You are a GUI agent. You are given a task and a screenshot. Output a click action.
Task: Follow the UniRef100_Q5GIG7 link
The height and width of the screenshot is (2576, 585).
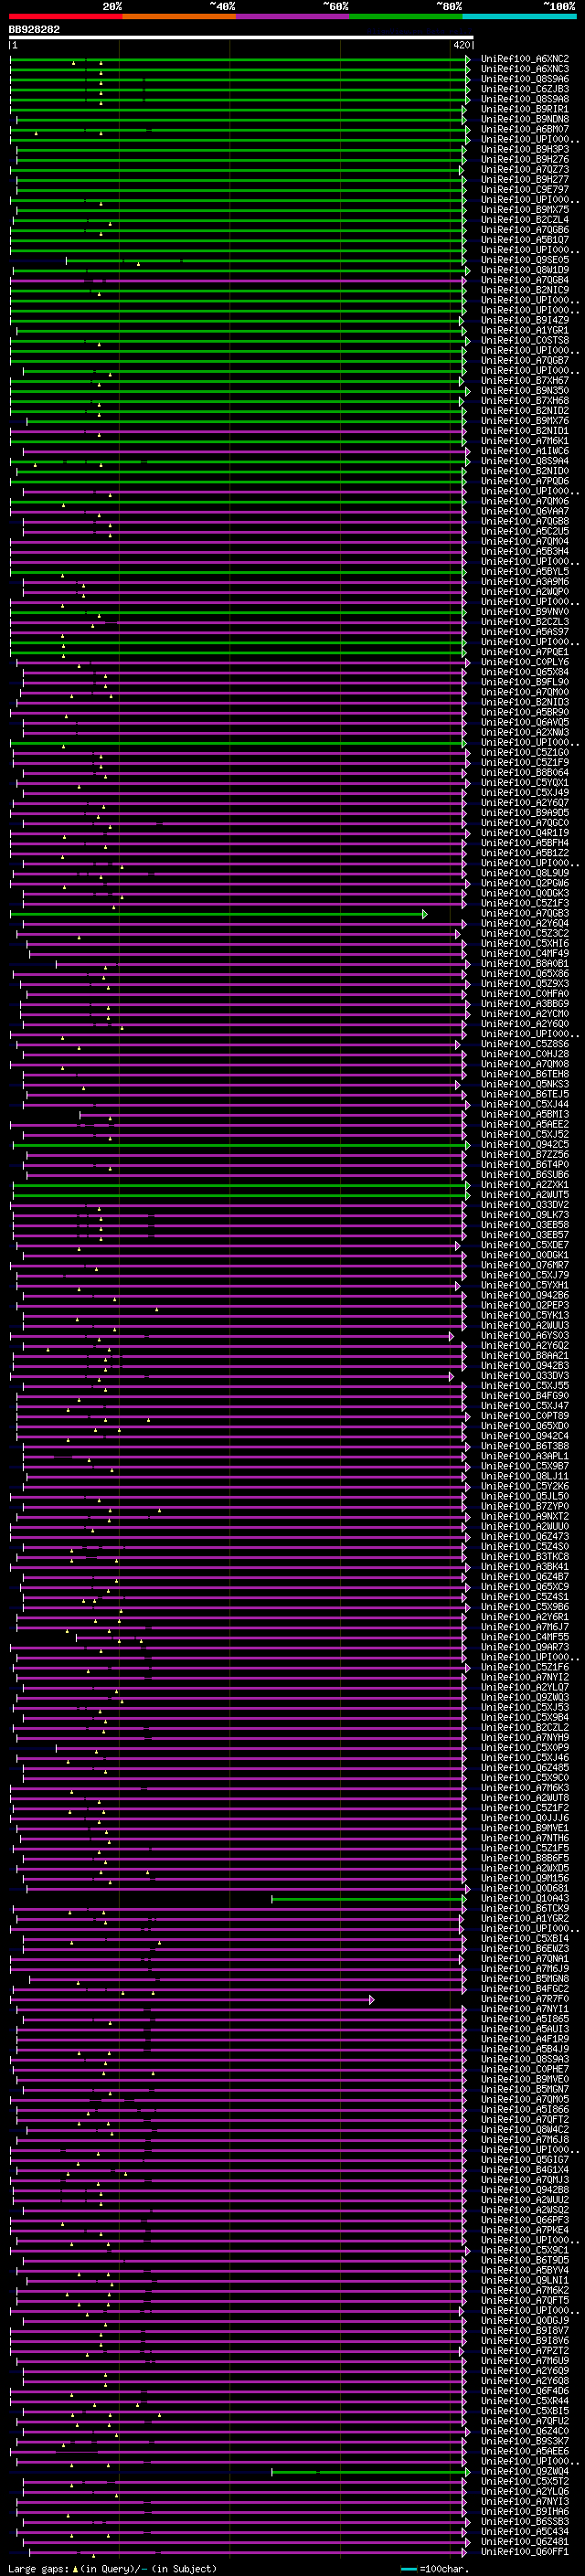(525, 2160)
